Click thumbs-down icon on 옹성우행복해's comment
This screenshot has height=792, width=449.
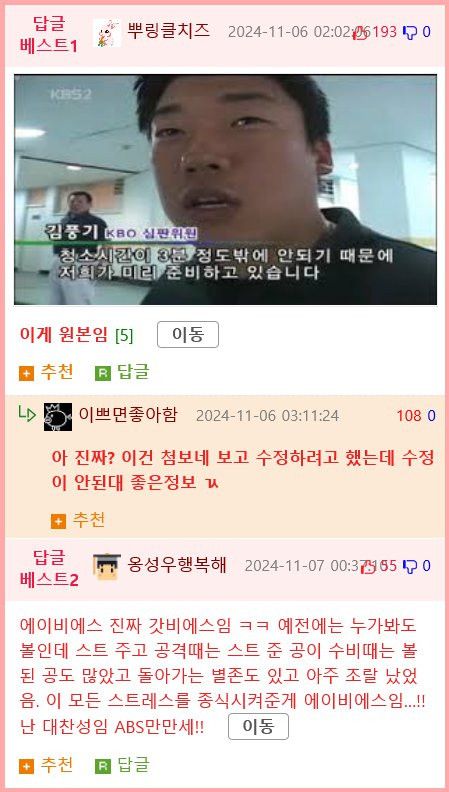(409, 567)
